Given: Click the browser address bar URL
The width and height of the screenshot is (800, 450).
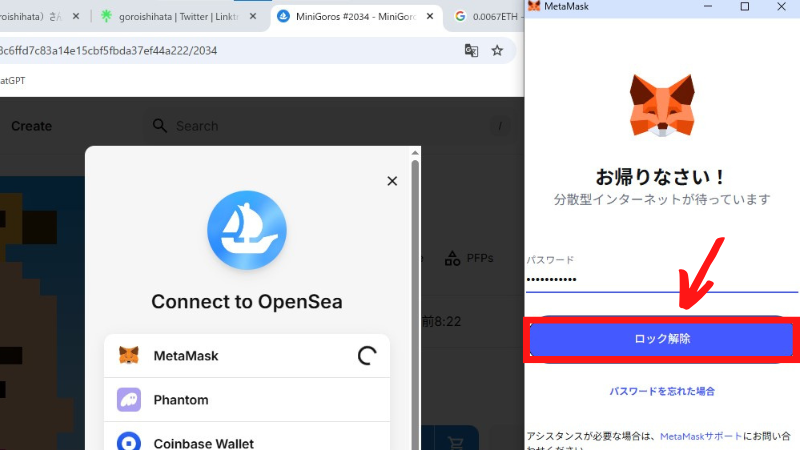Looking at the screenshot, I should tap(109, 51).
